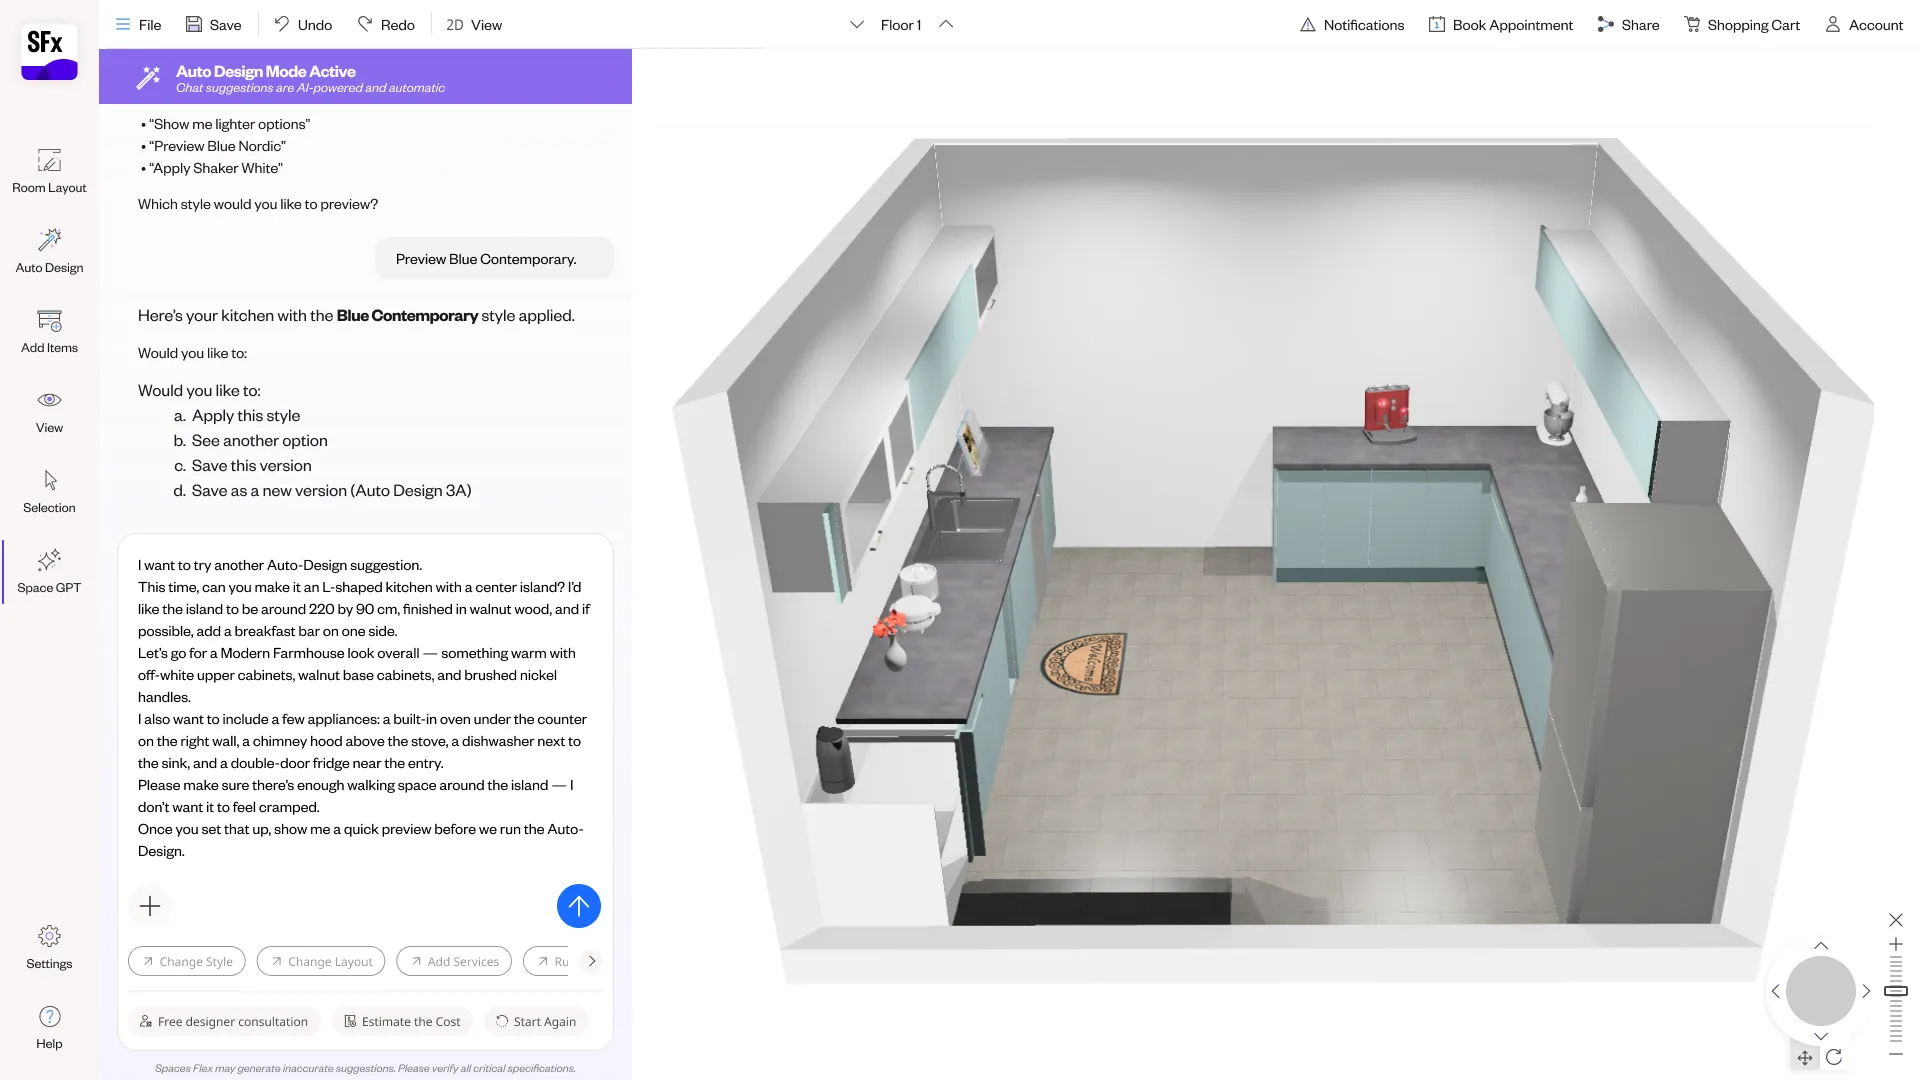Click the orbit joystick circle
The width and height of the screenshot is (1920, 1080).
click(1821, 991)
